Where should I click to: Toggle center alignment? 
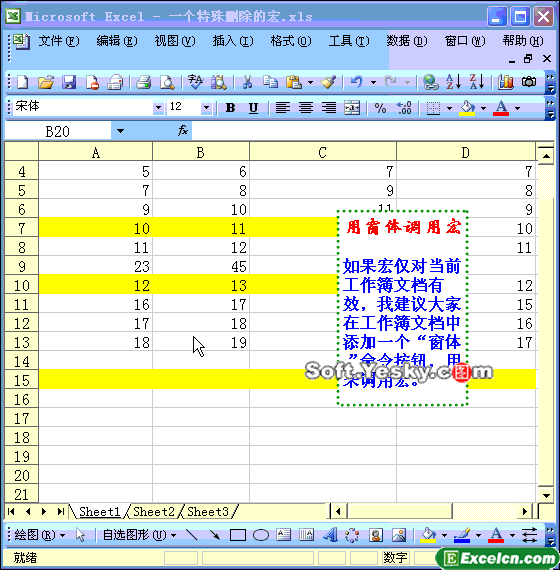[x=306, y=108]
